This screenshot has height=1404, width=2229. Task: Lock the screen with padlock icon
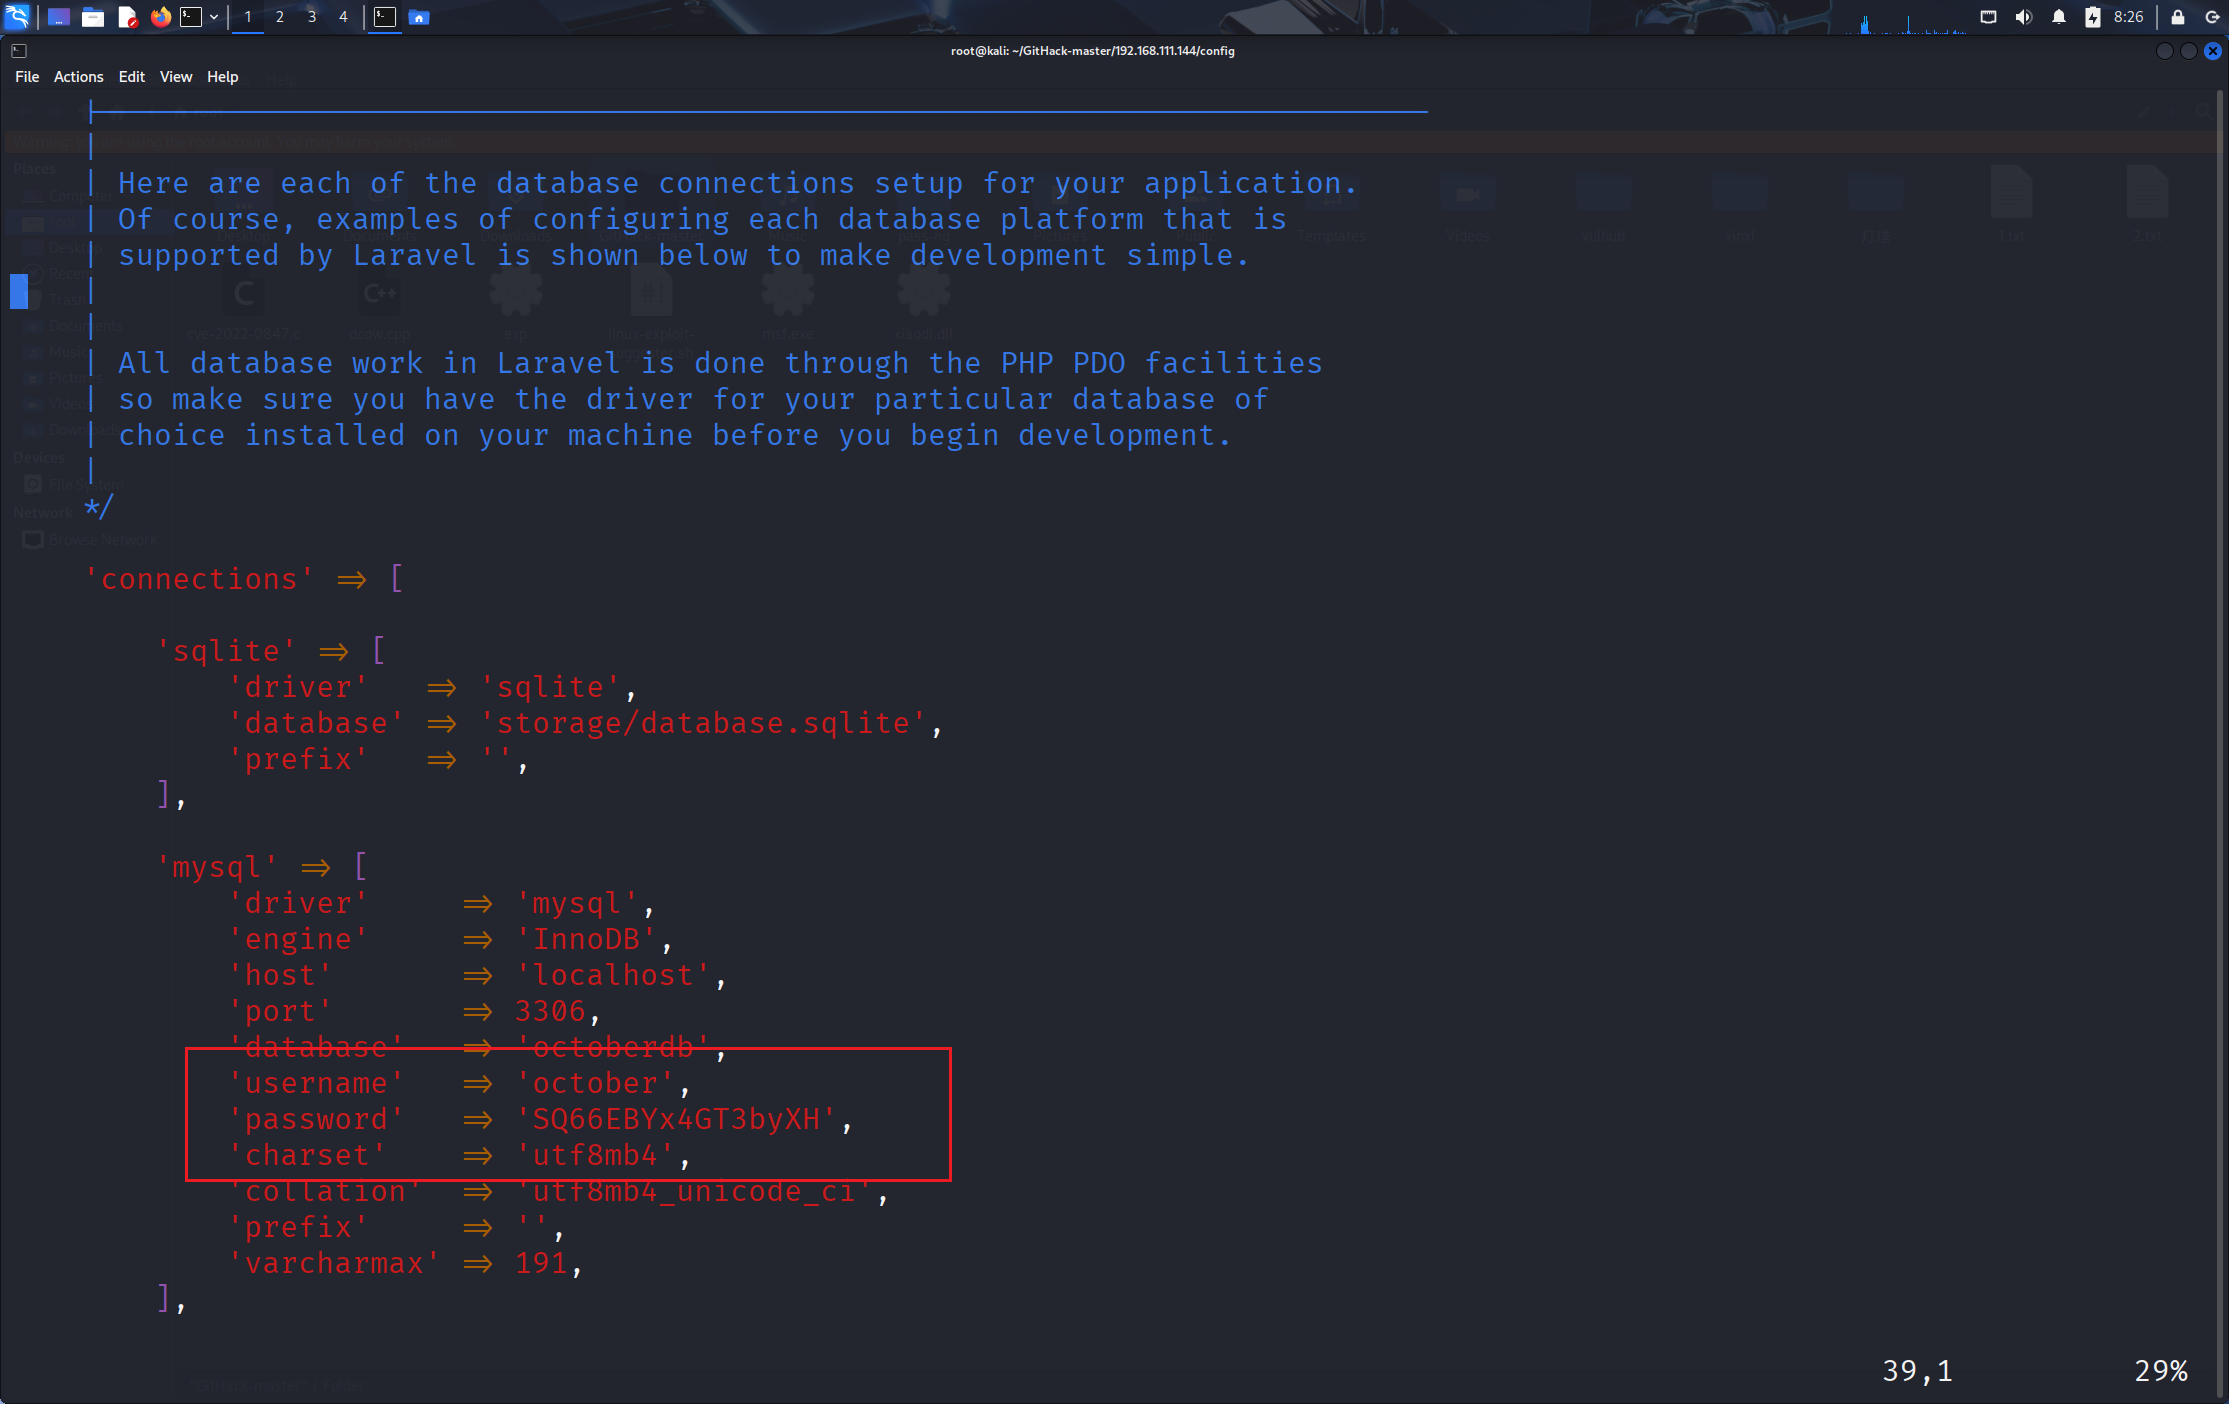pos(2177,17)
